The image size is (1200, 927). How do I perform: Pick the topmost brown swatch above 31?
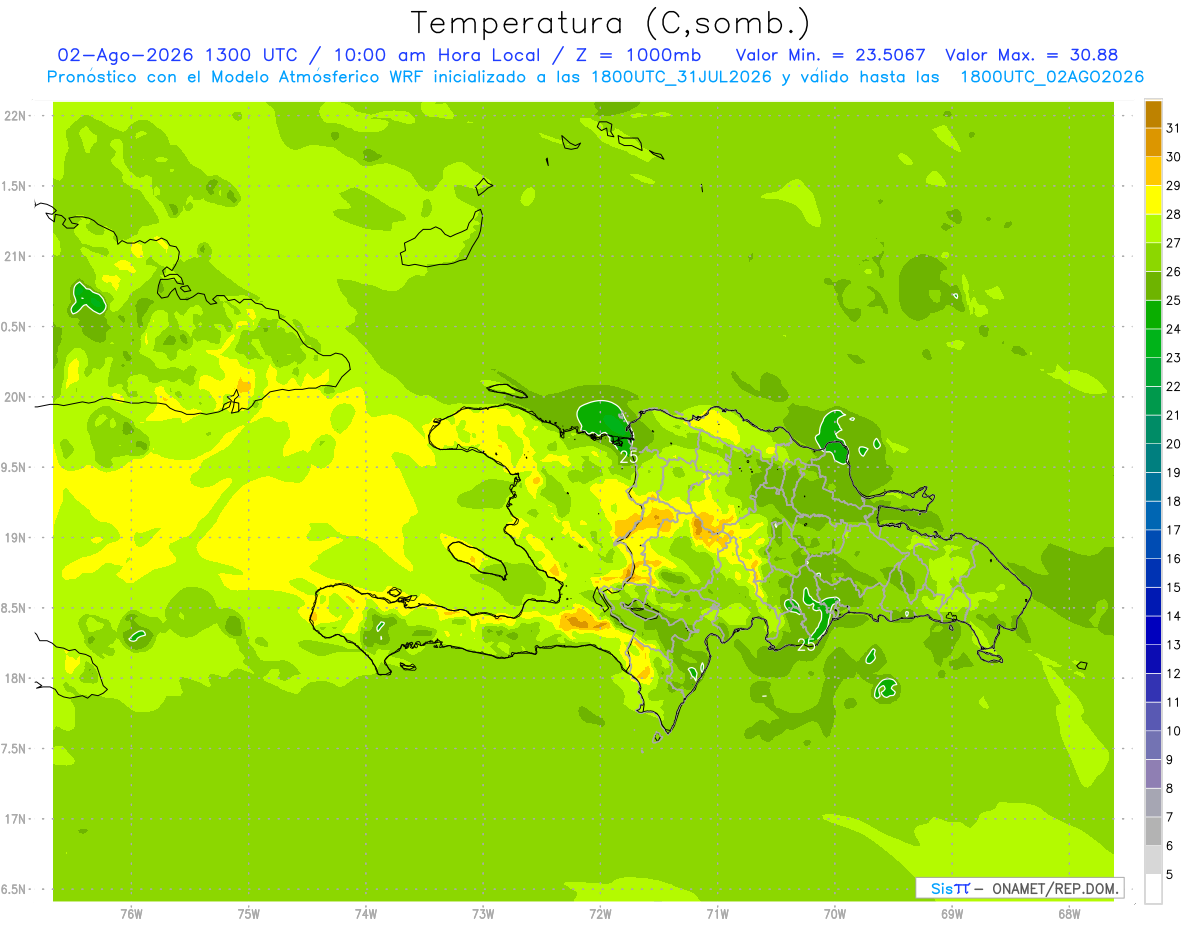point(1153,114)
